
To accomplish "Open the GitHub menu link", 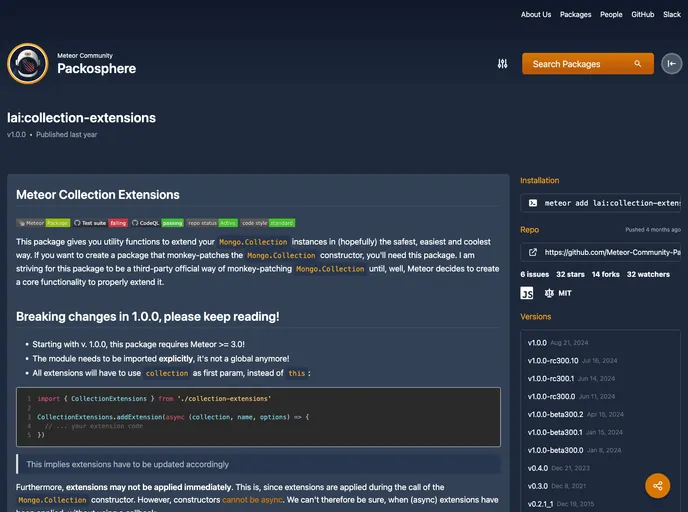I will pos(642,14).
